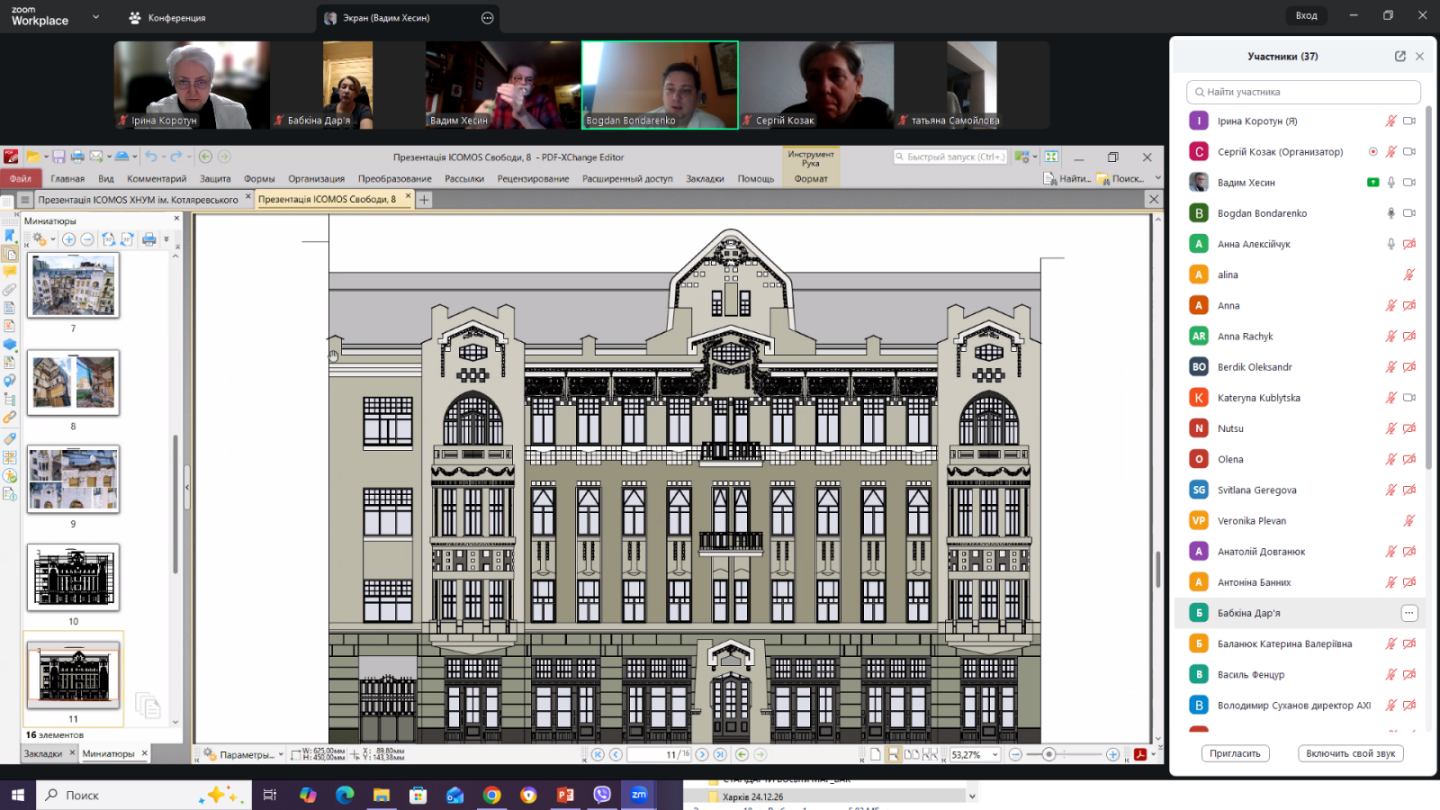Screen dimensions: 1440x810
Task: Click the Redo arrow in PDF-XChange toolbar
Action: click(178, 156)
